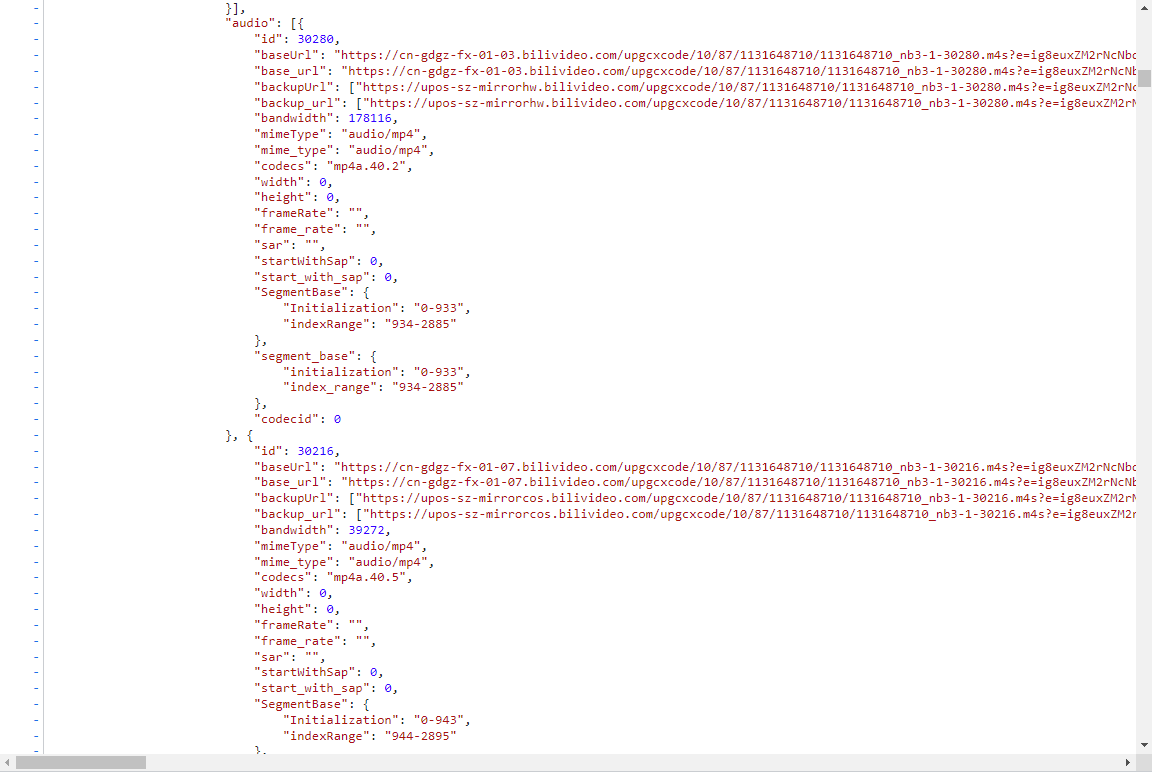Collapse the first "SegmentBase" object via gutter dash
The image size is (1152, 772).
(36, 292)
